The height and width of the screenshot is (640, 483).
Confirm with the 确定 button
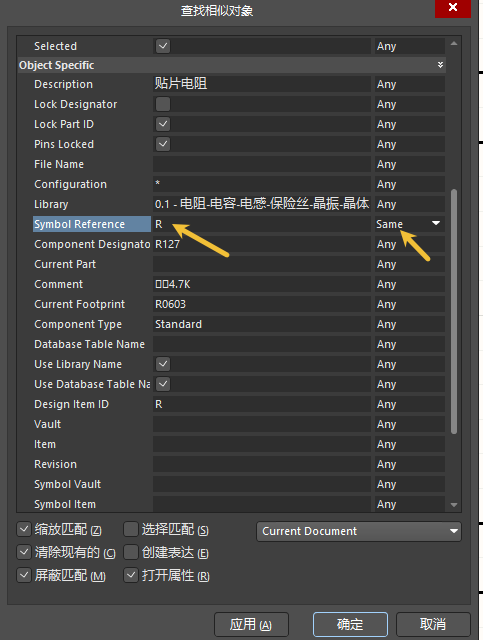[350, 624]
